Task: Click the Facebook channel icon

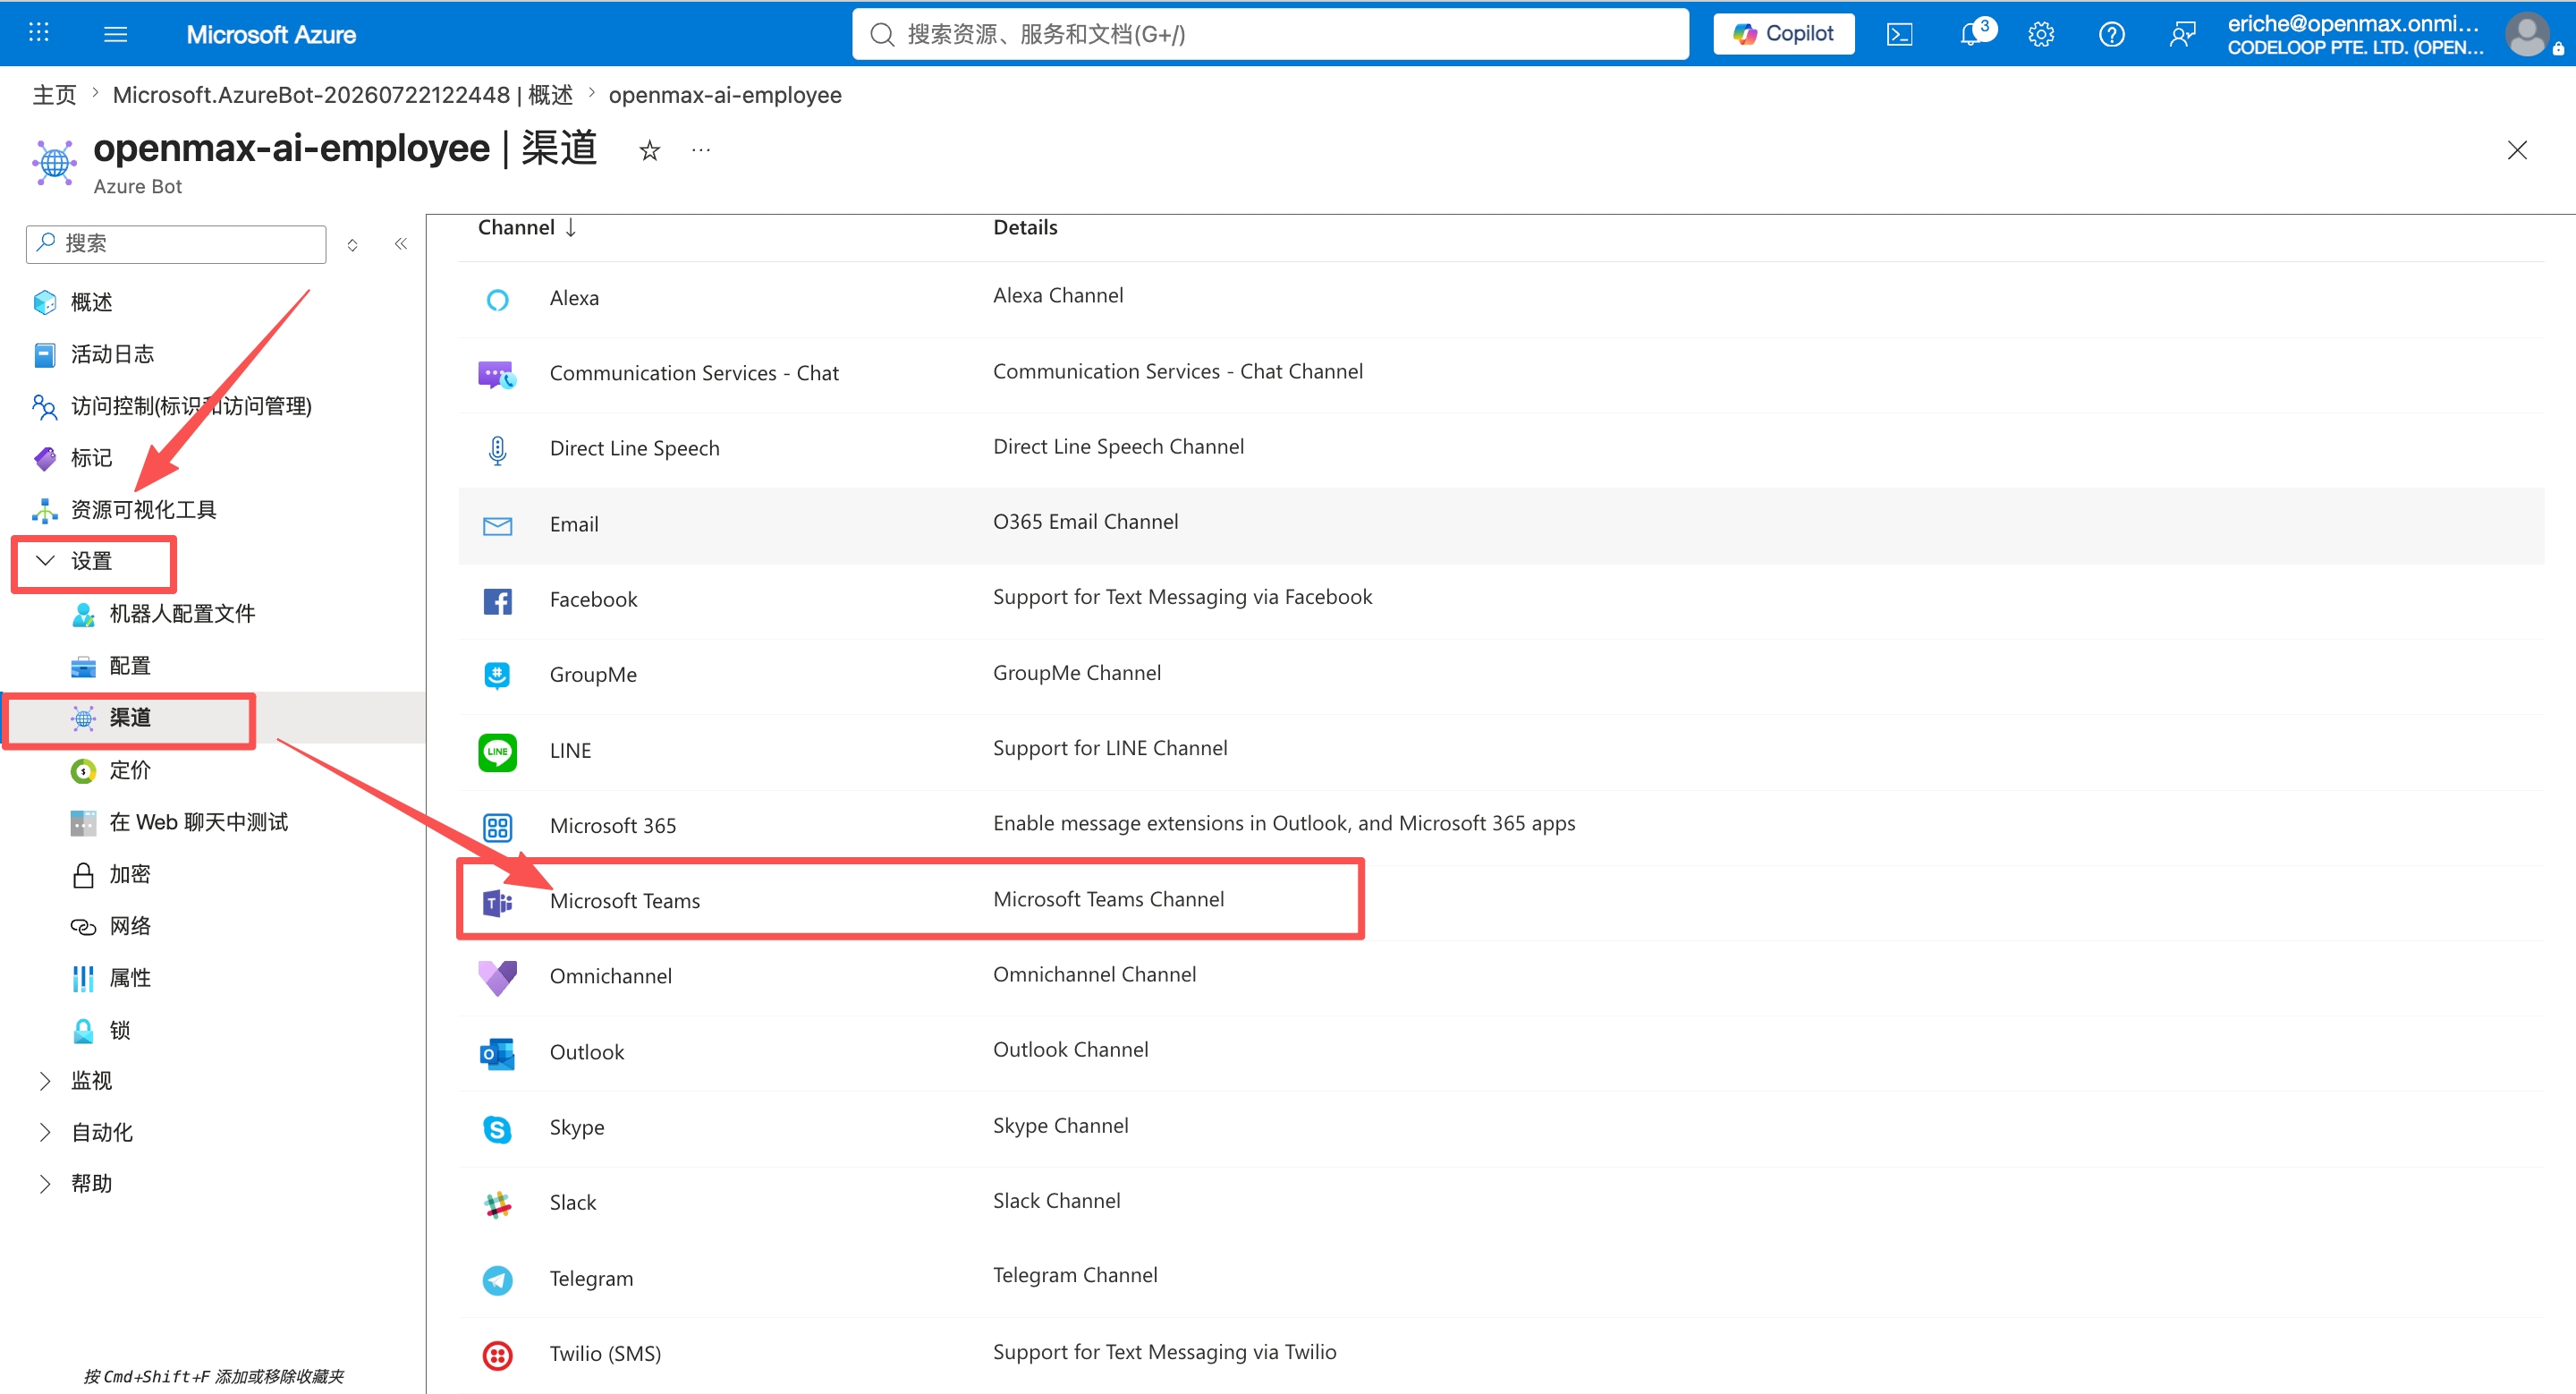Action: [x=497, y=601]
